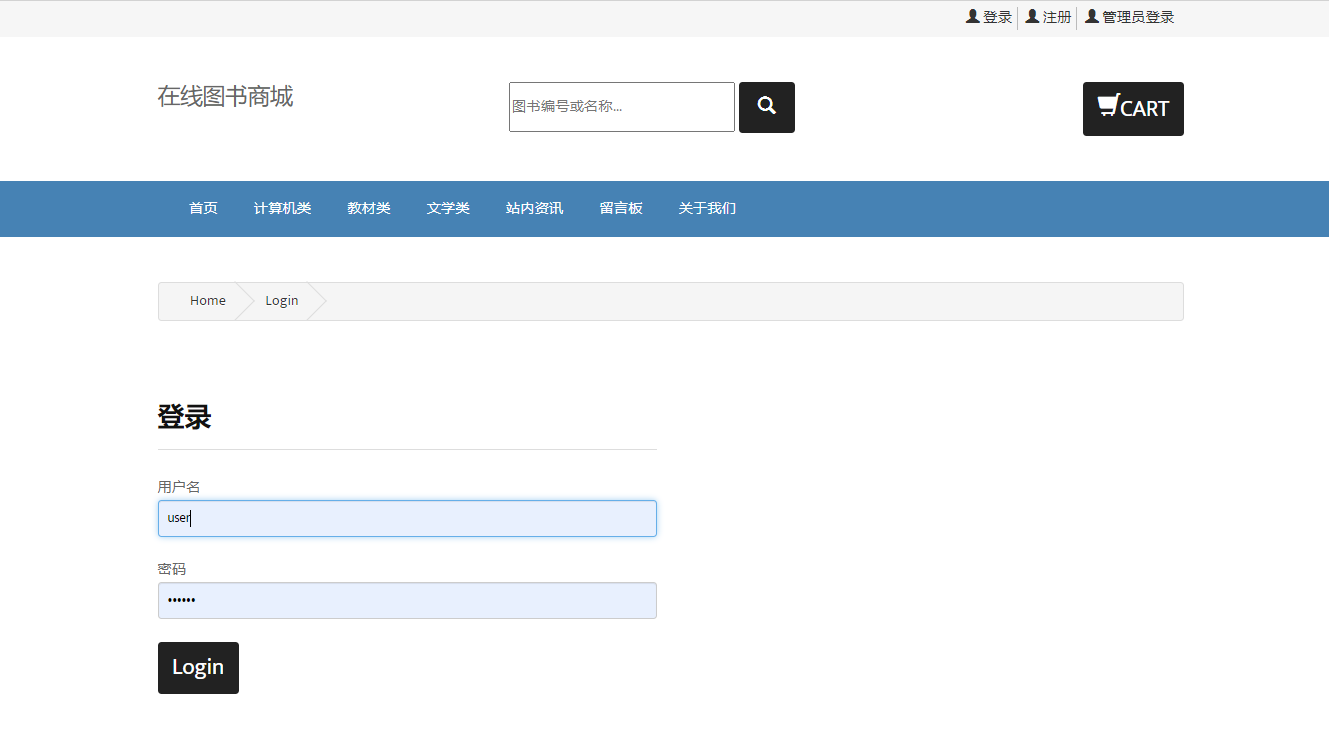Visit the 关于我们 page
Screen dimensions: 1329x754
(x=706, y=208)
